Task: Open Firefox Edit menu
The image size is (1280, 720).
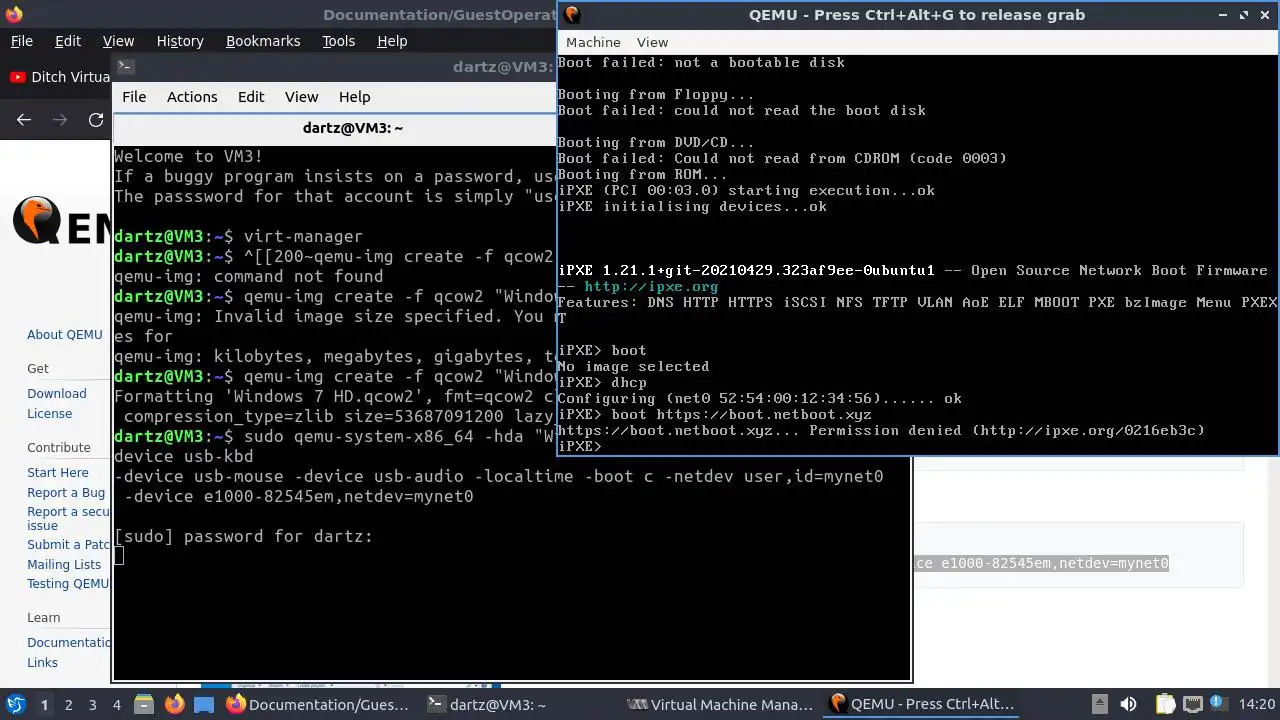Action: 68,41
